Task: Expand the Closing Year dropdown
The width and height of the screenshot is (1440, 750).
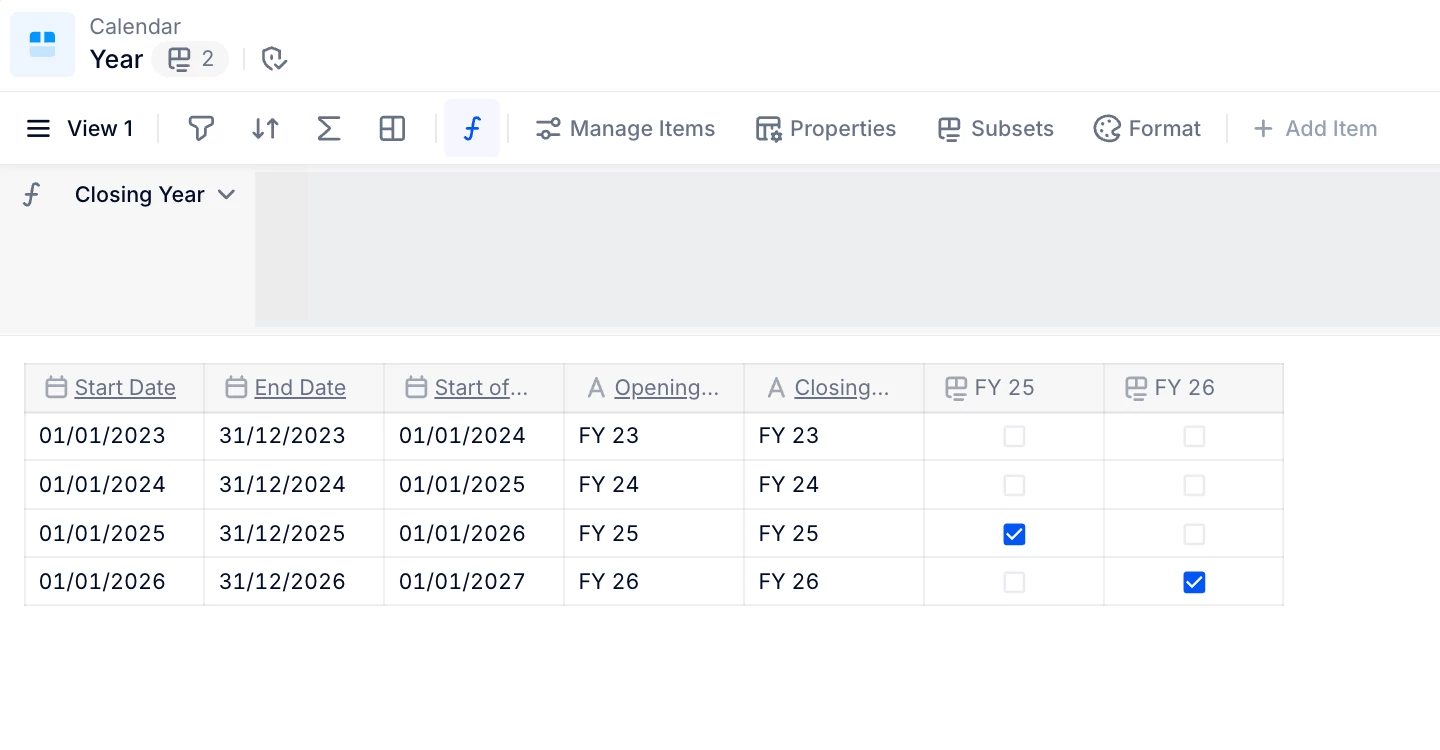Action: [227, 195]
